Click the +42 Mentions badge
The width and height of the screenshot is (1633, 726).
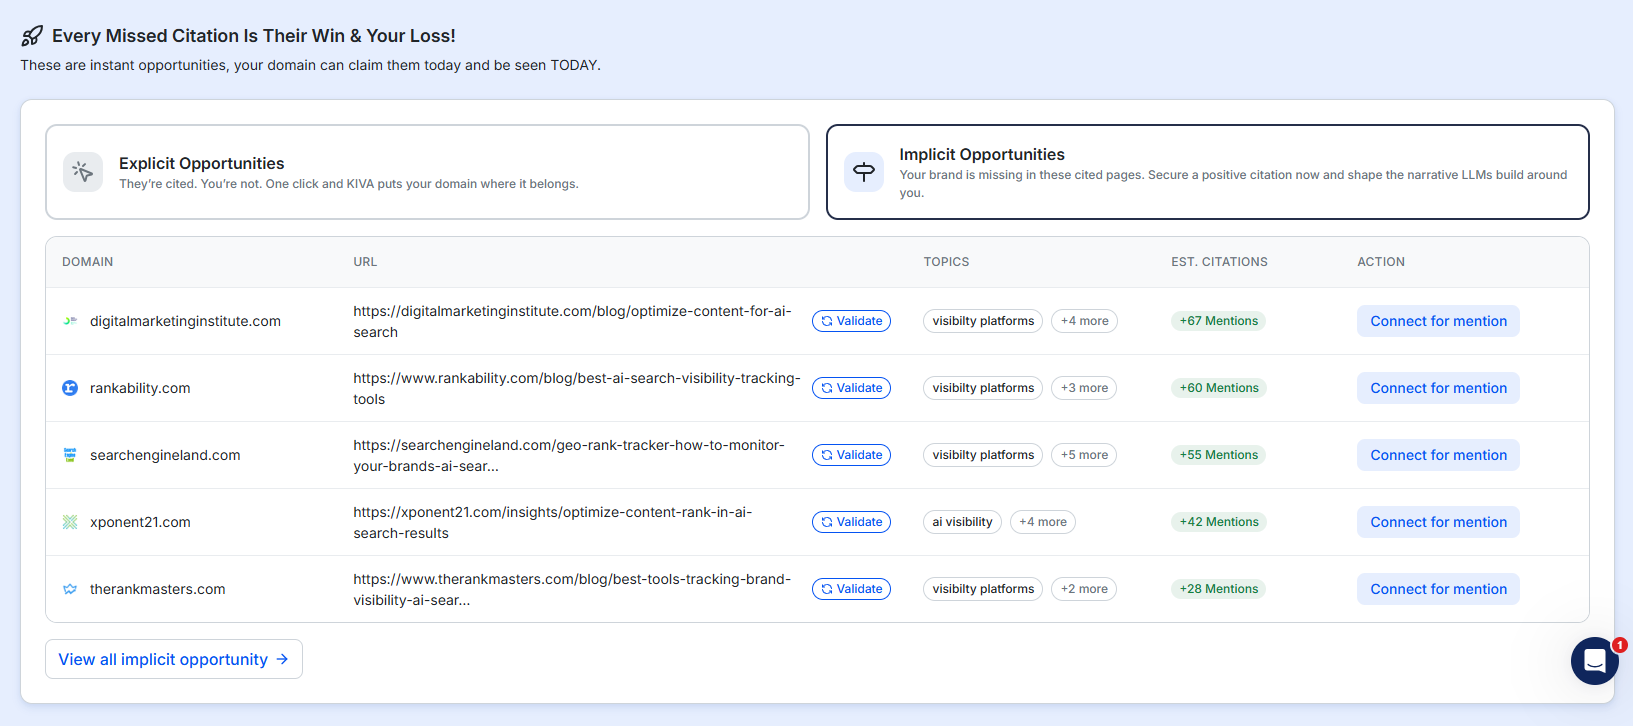tap(1219, 522)
